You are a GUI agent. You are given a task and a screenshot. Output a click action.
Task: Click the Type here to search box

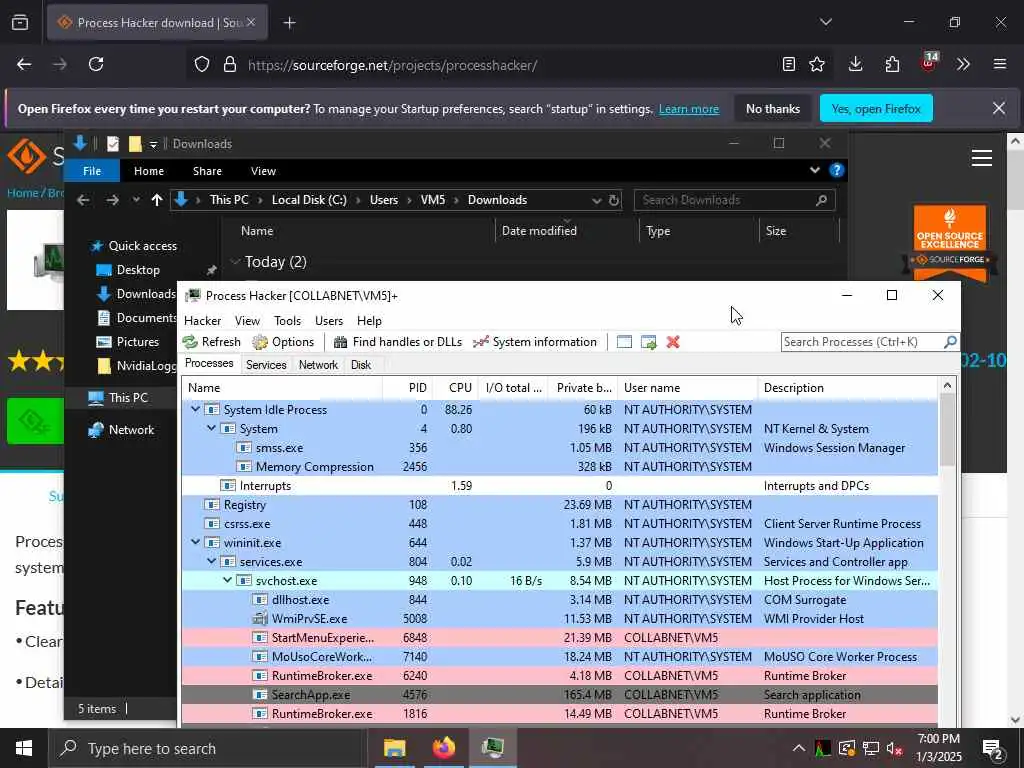[x=208, y=748]
